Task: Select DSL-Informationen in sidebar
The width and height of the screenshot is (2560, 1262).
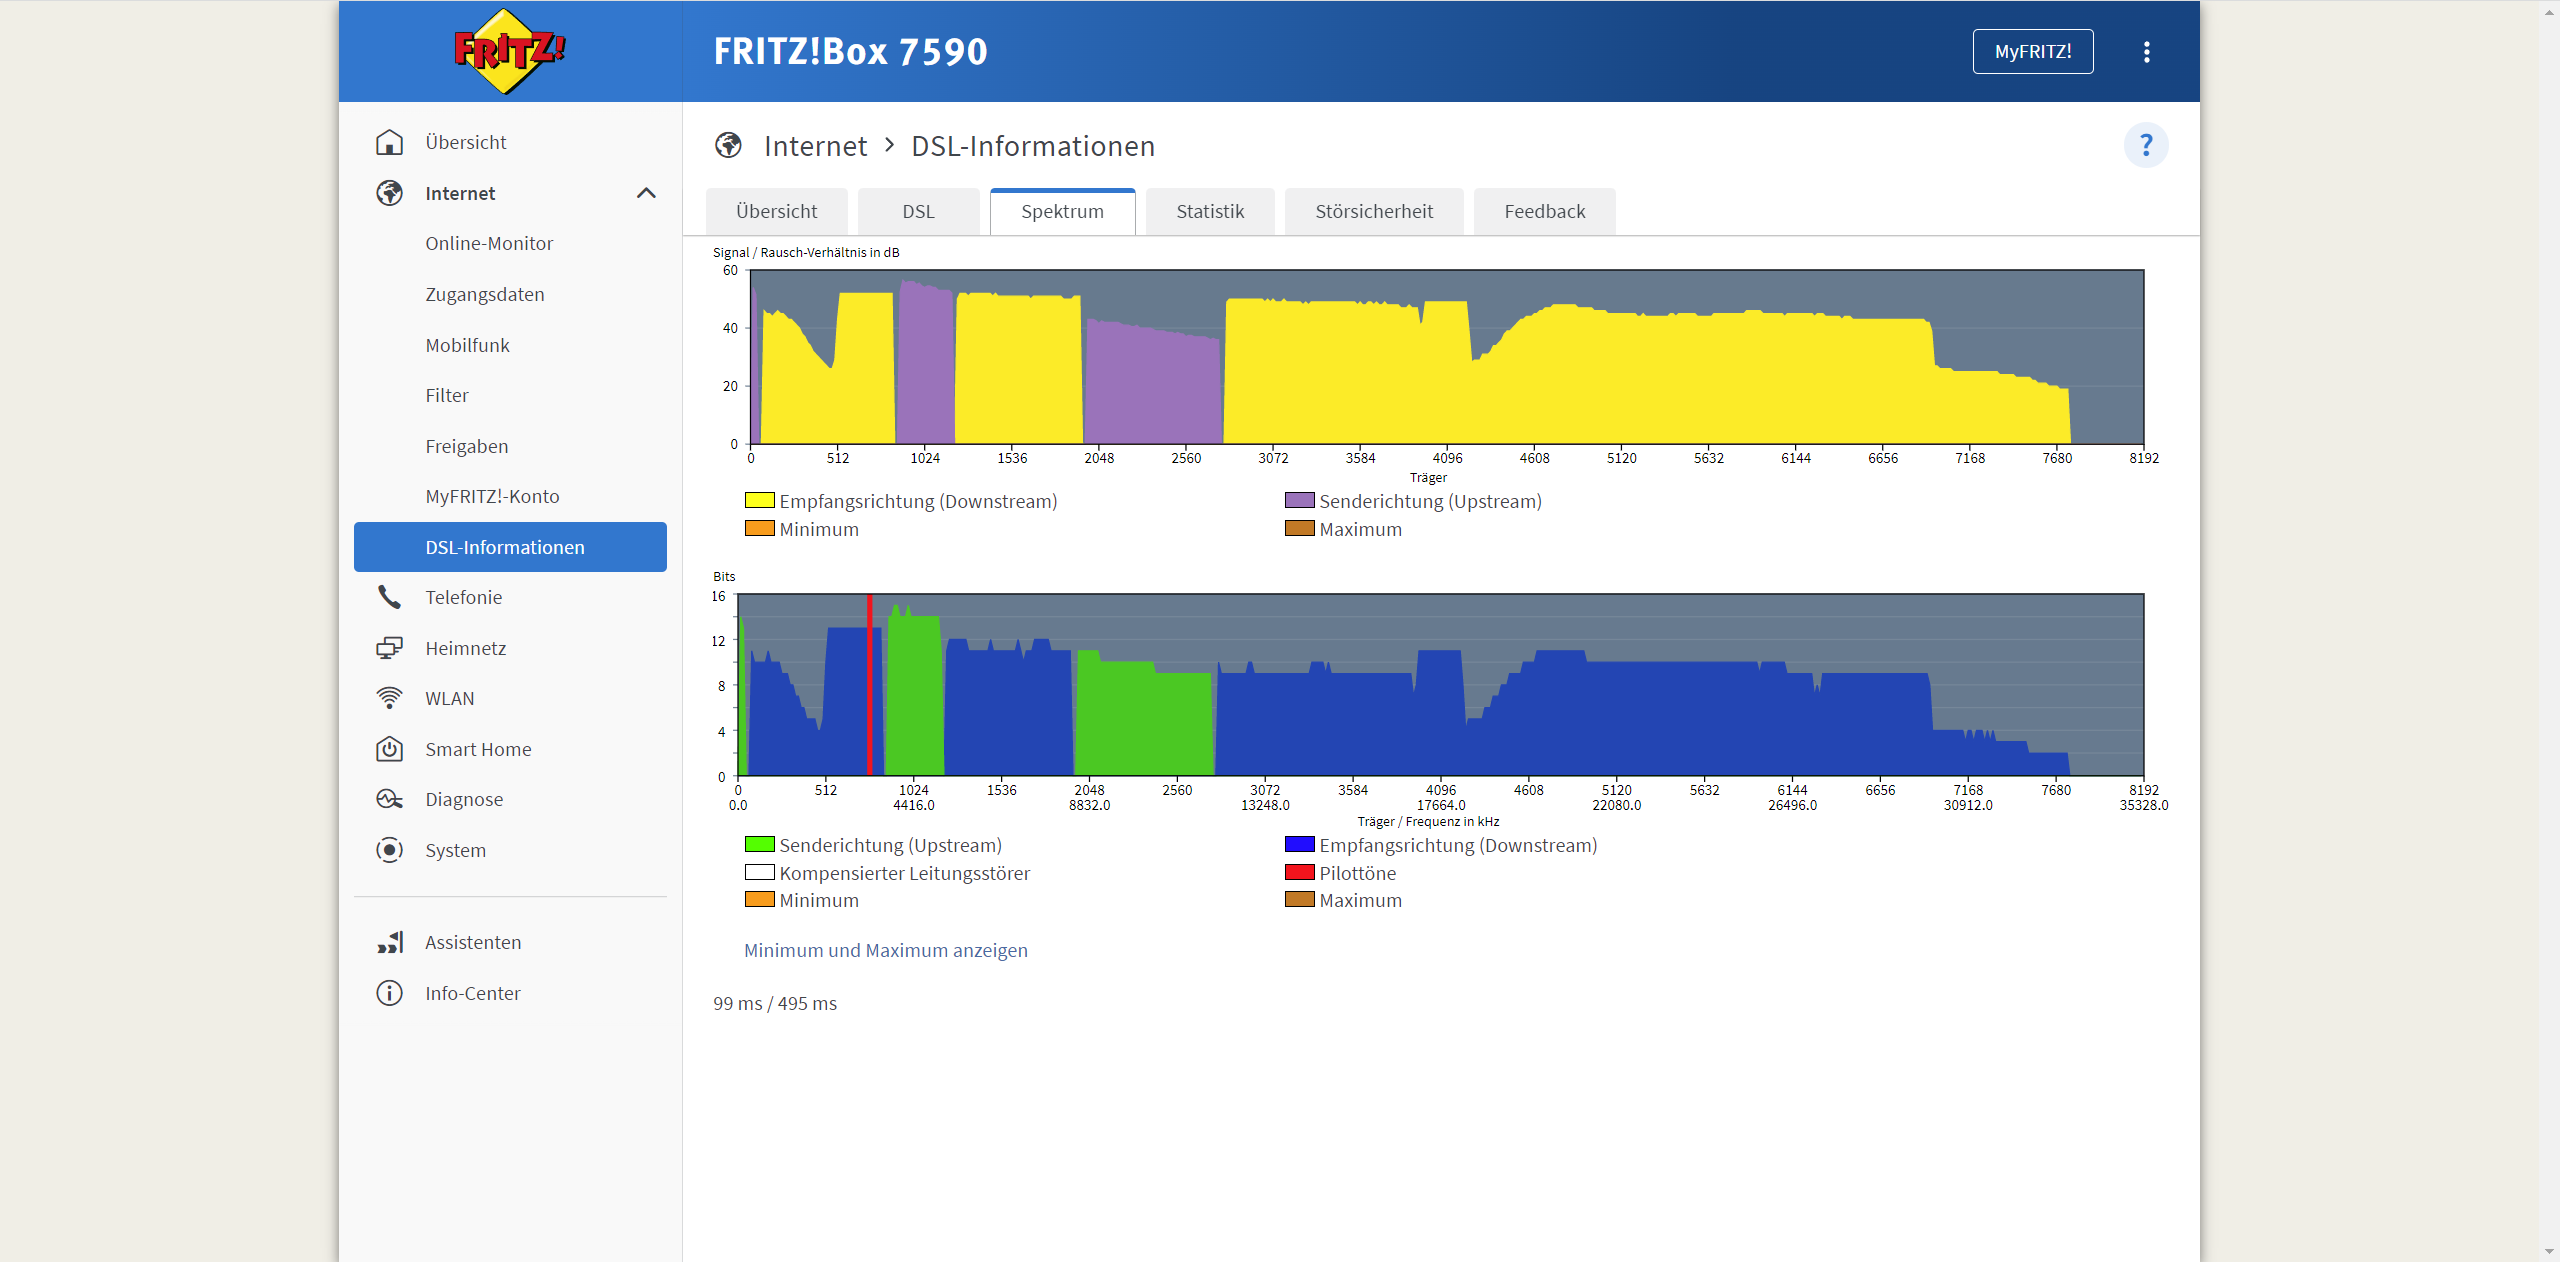Action: pos(510,547)
